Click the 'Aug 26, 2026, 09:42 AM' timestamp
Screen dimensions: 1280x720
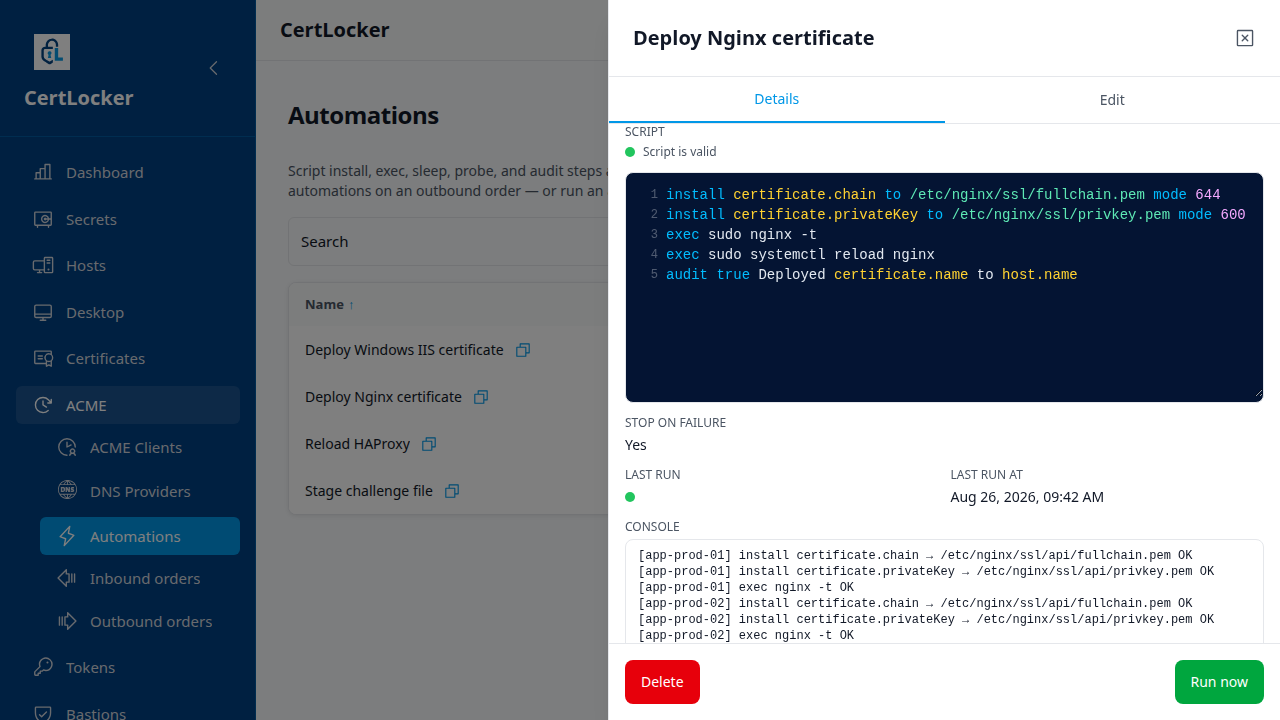pyautogui.click(x=1027, y=497)
